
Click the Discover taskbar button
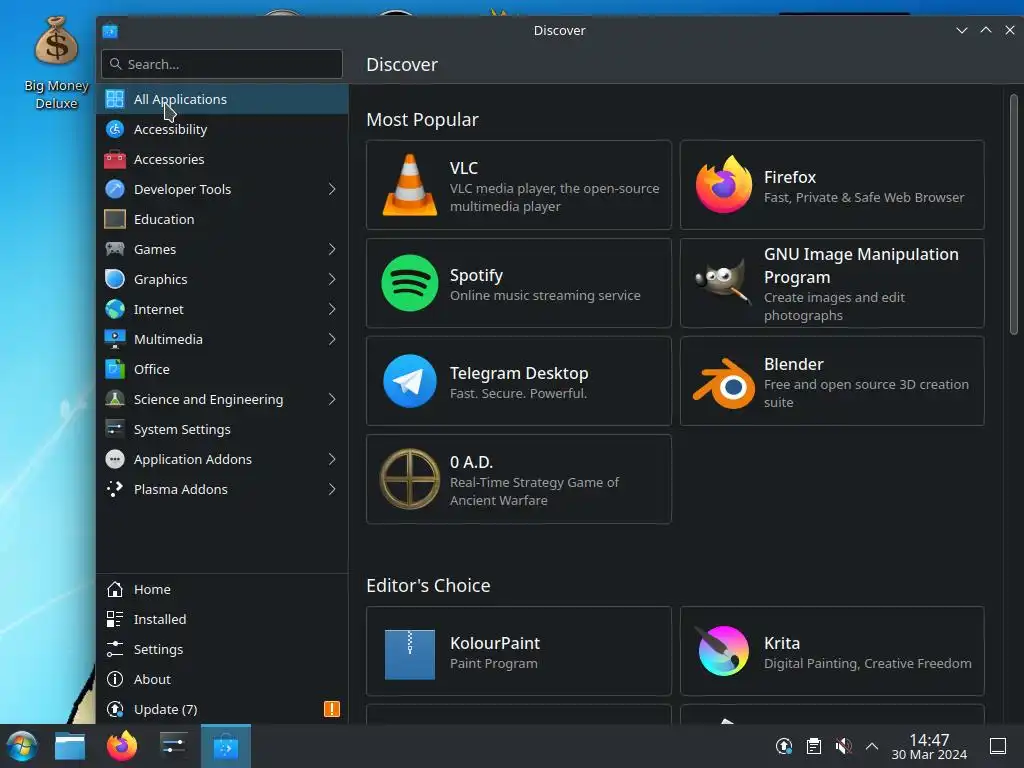click(226, 746)
